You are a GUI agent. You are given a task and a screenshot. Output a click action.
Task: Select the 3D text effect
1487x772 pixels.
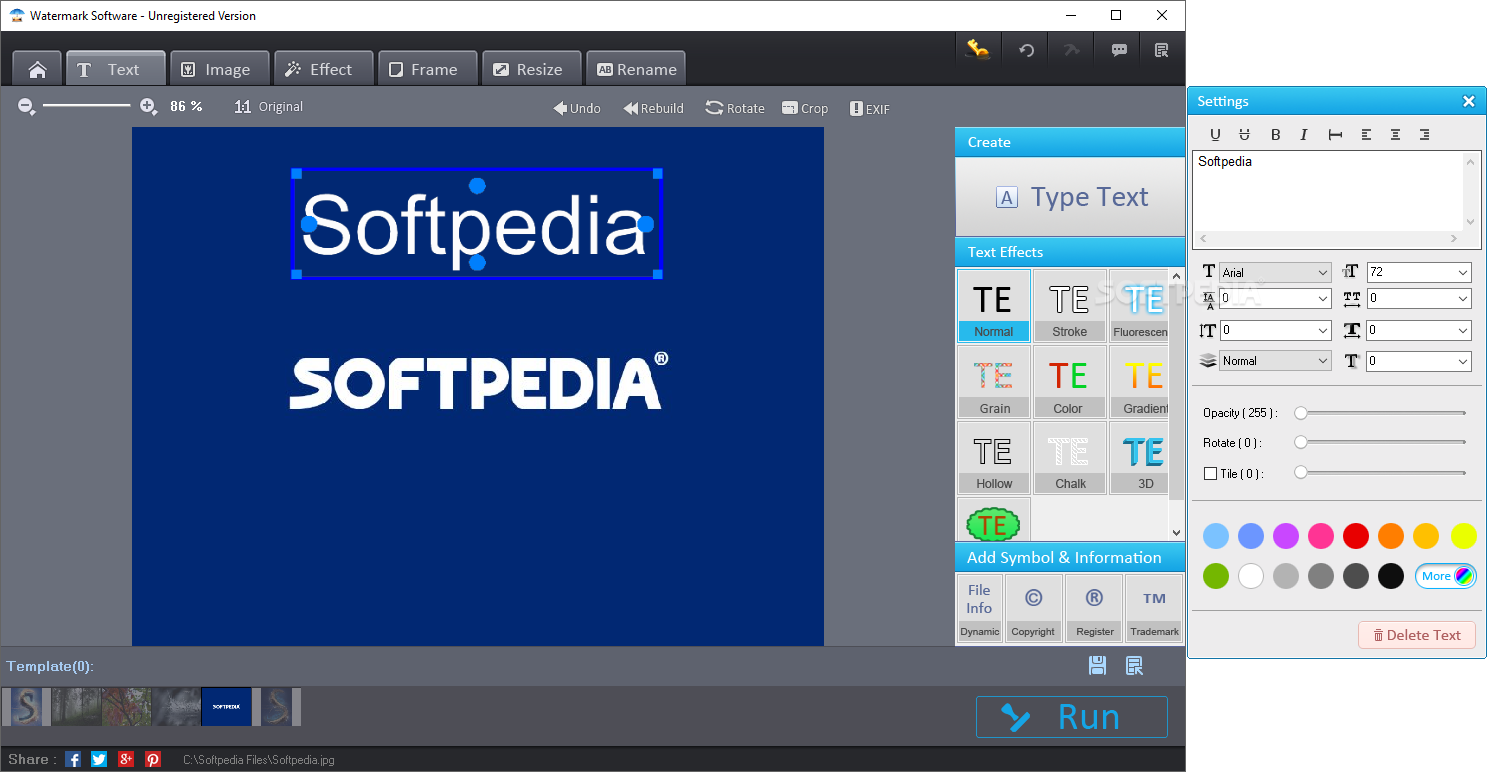tap(1139, 458)
